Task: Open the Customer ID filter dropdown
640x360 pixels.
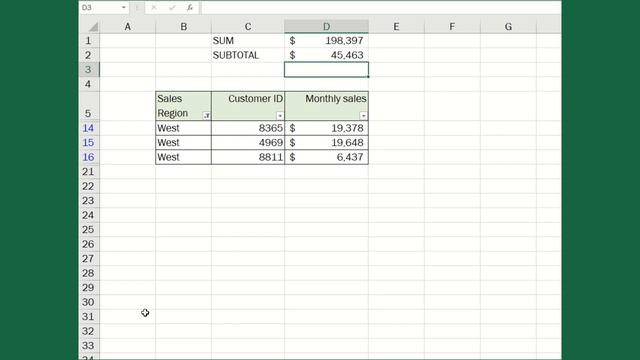Action: [x=280, y=116]
